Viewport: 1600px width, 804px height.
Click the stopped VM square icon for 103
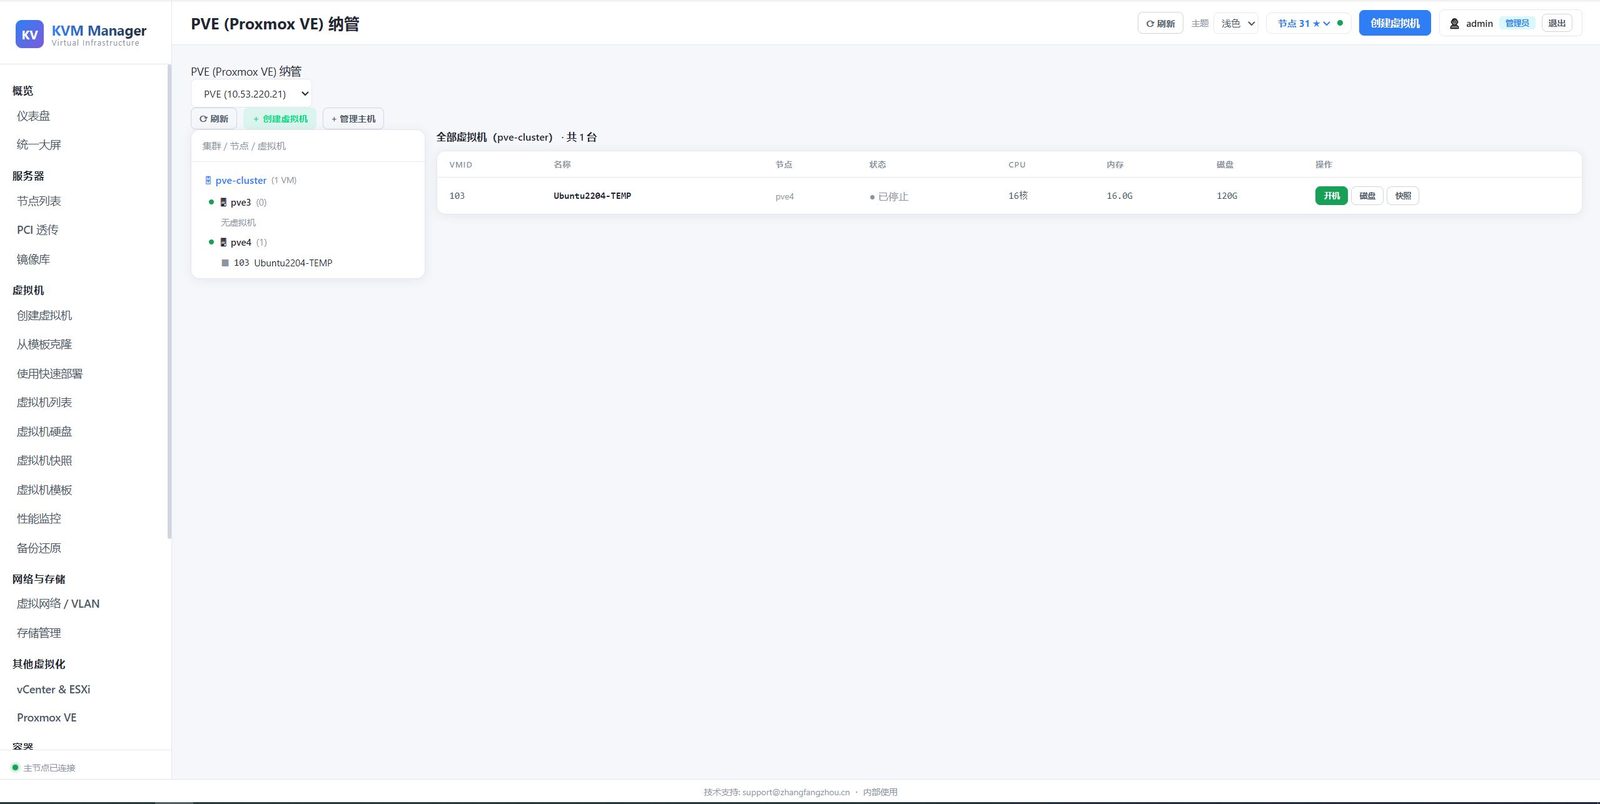coord(225,263)
